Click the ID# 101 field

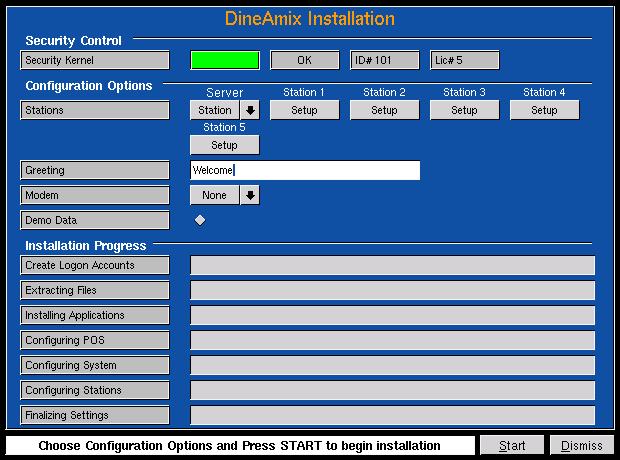[x=384, y=60]
